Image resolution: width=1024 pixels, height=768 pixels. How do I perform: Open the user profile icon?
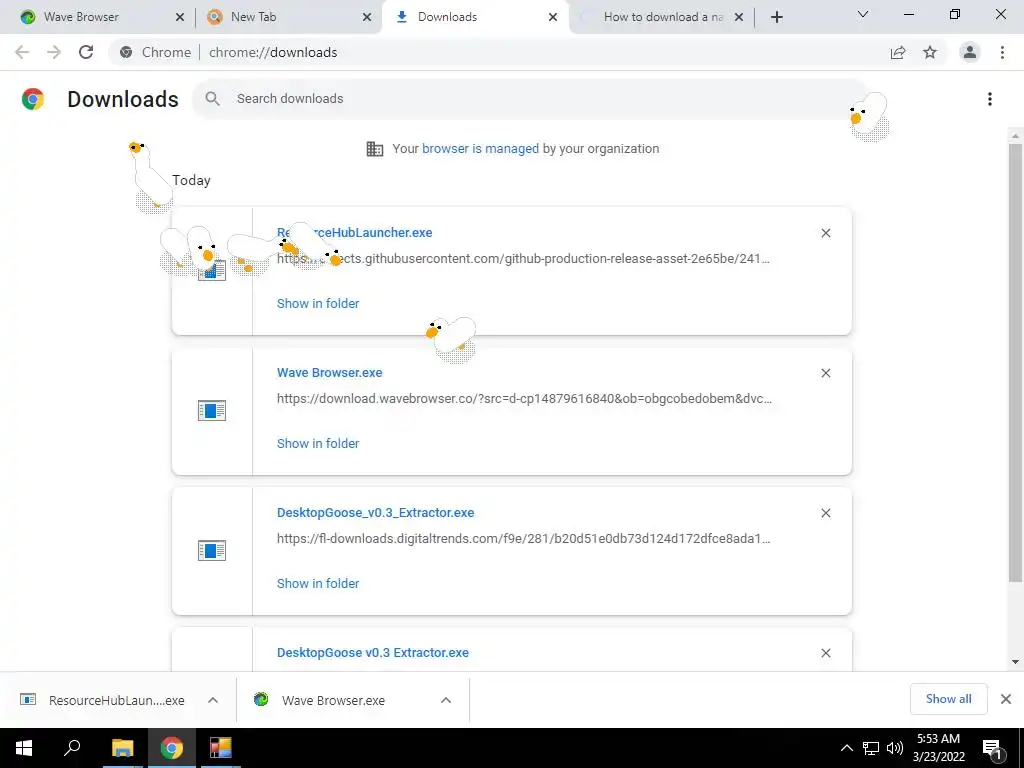pyautogui.click(x=970, y=52)
